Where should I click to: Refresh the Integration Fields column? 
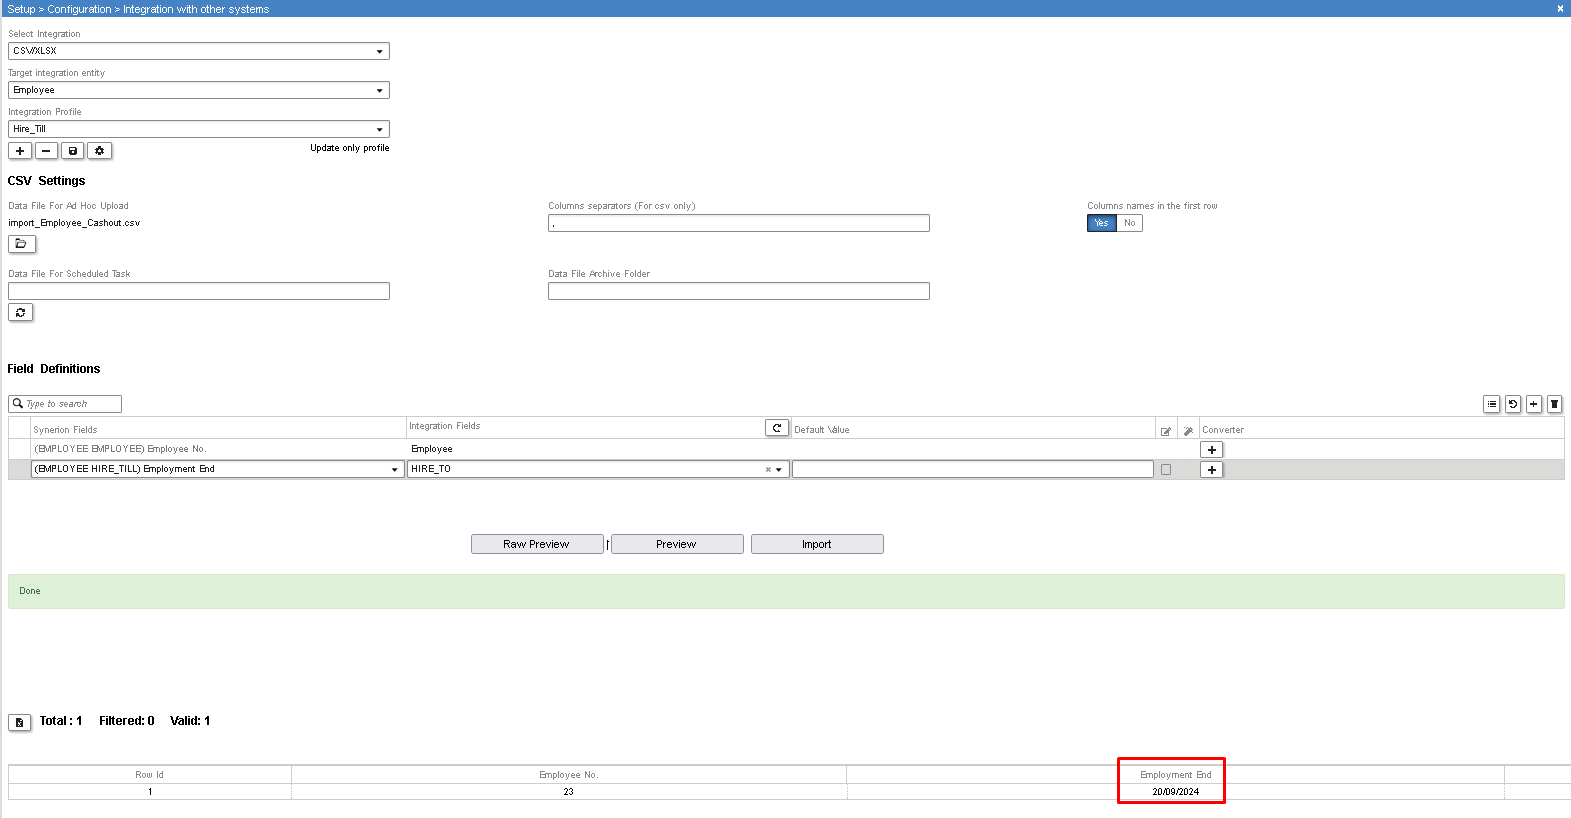pyautogui.click(x=777, y=428)
